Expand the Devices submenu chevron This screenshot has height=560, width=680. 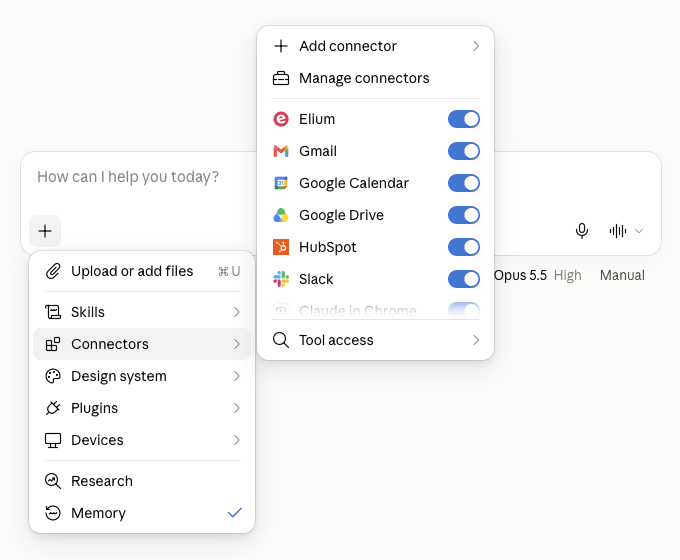(x=237, y=440)
